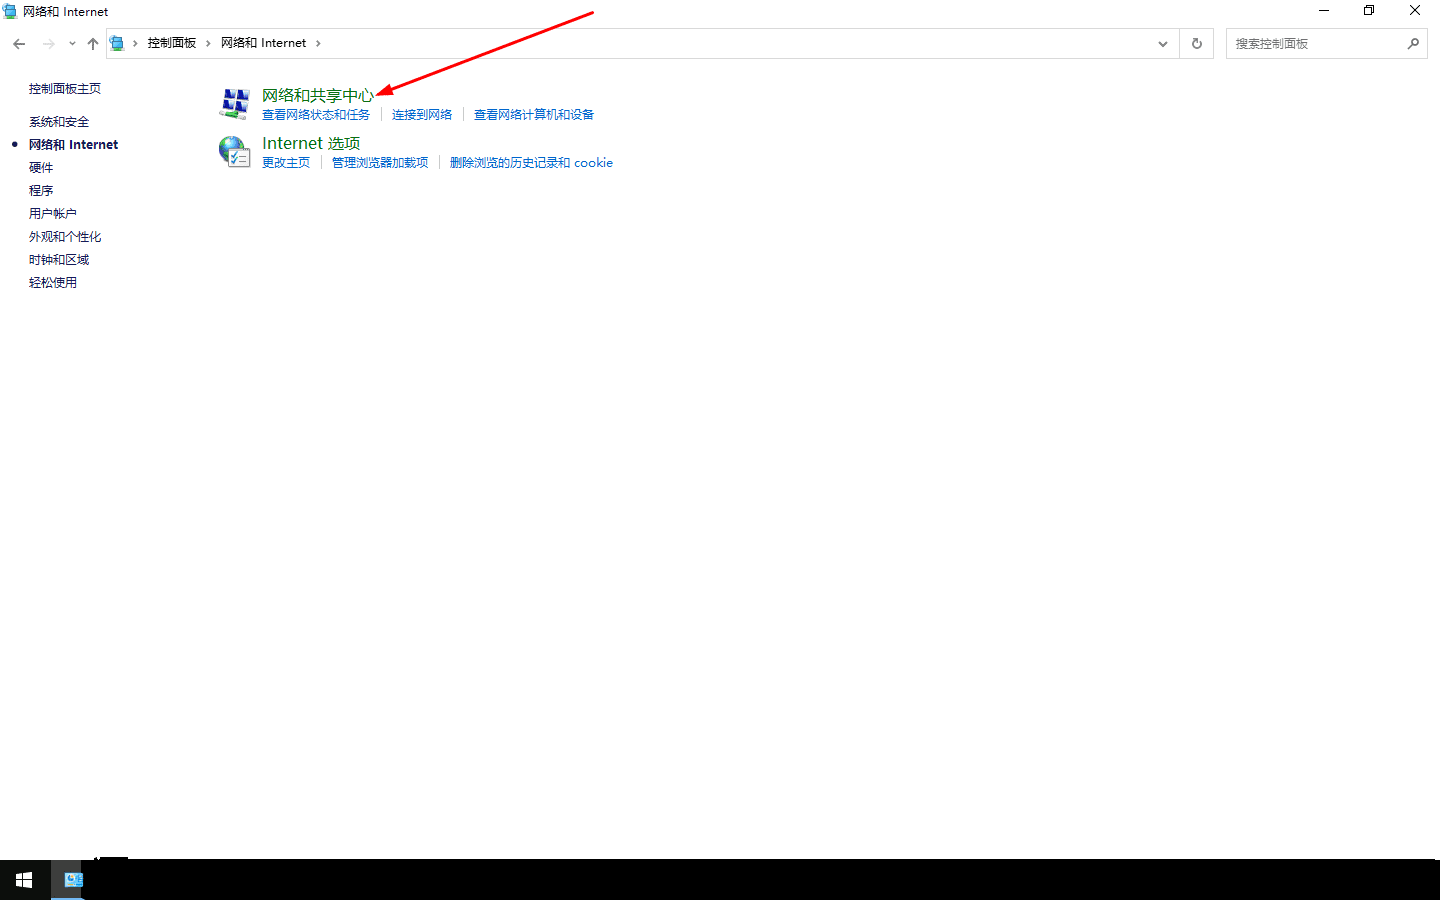Open the Windows Start menu
This screenshot has height=900, width=1440.
click(24, 880)
